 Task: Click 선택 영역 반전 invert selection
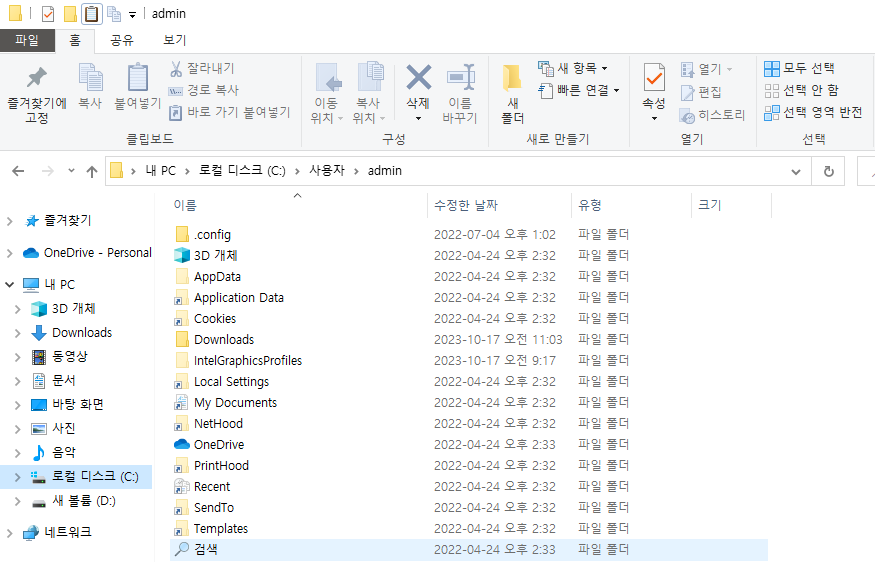coord(813,112)
